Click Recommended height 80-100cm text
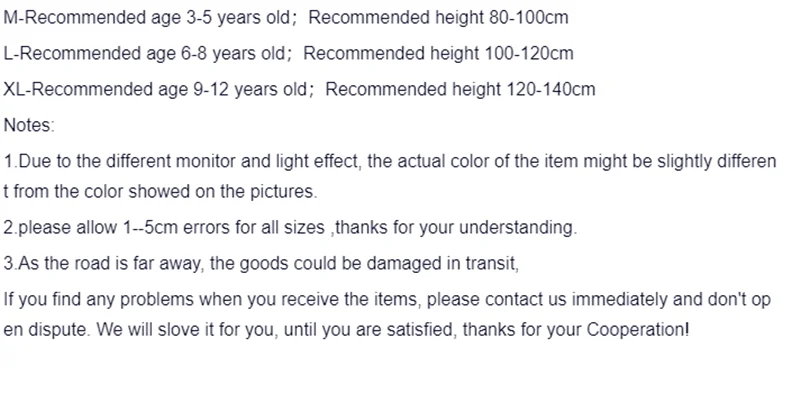This screenshot has height=402, width=800. 438,17
